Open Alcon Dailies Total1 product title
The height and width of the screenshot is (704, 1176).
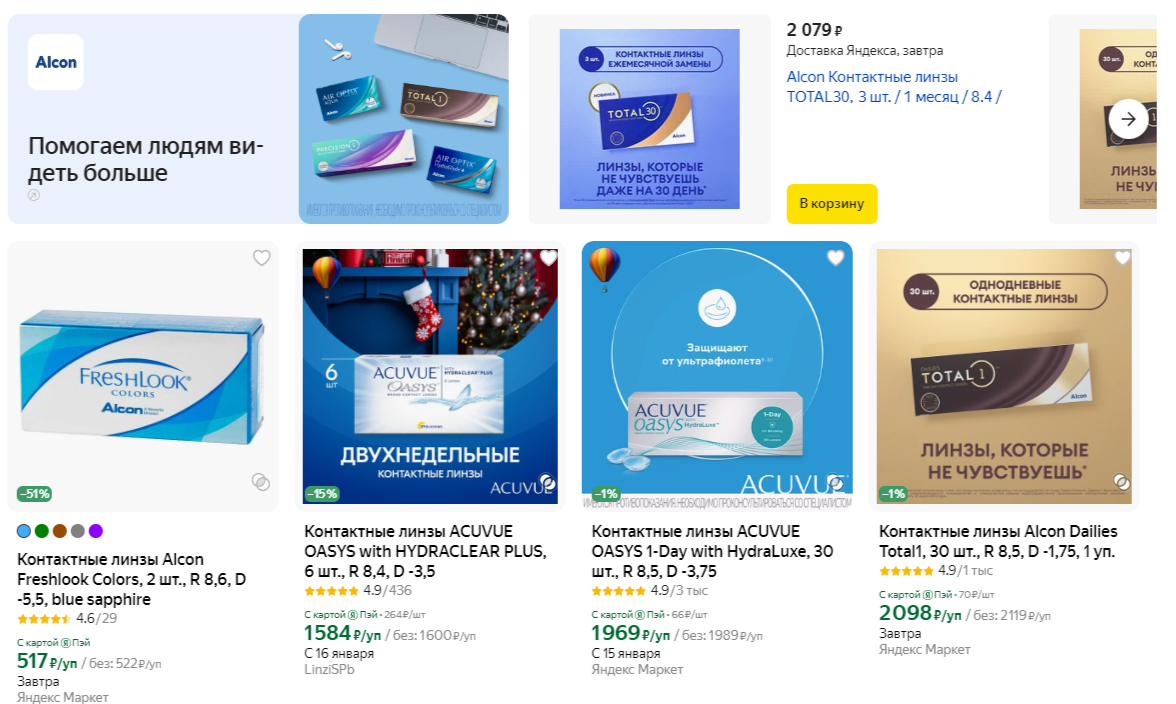pyautogui.click(x=998, y=541)
